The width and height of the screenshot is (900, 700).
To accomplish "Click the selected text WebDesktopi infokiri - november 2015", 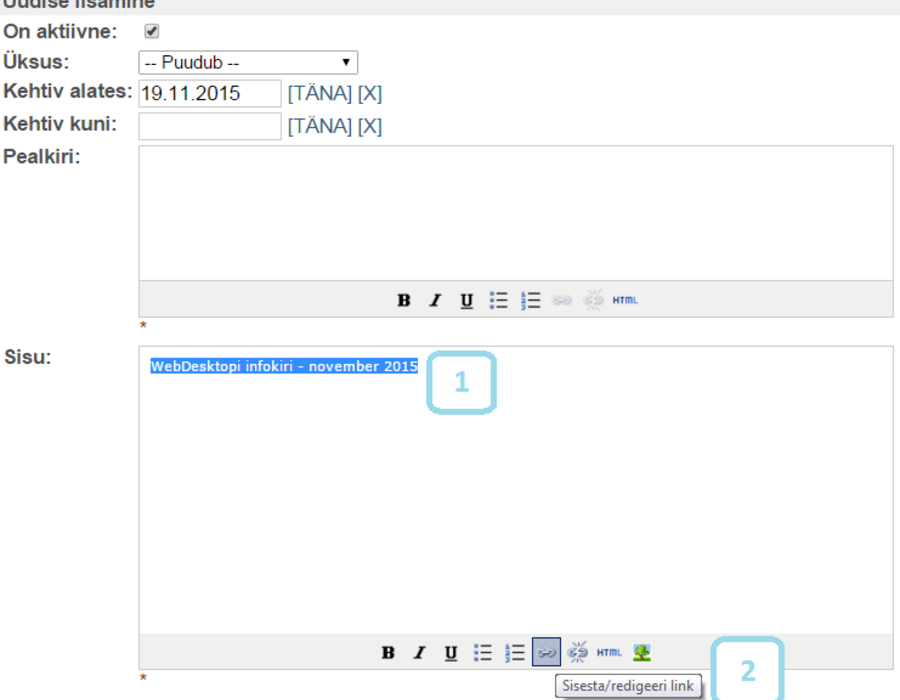I will 284,366.
